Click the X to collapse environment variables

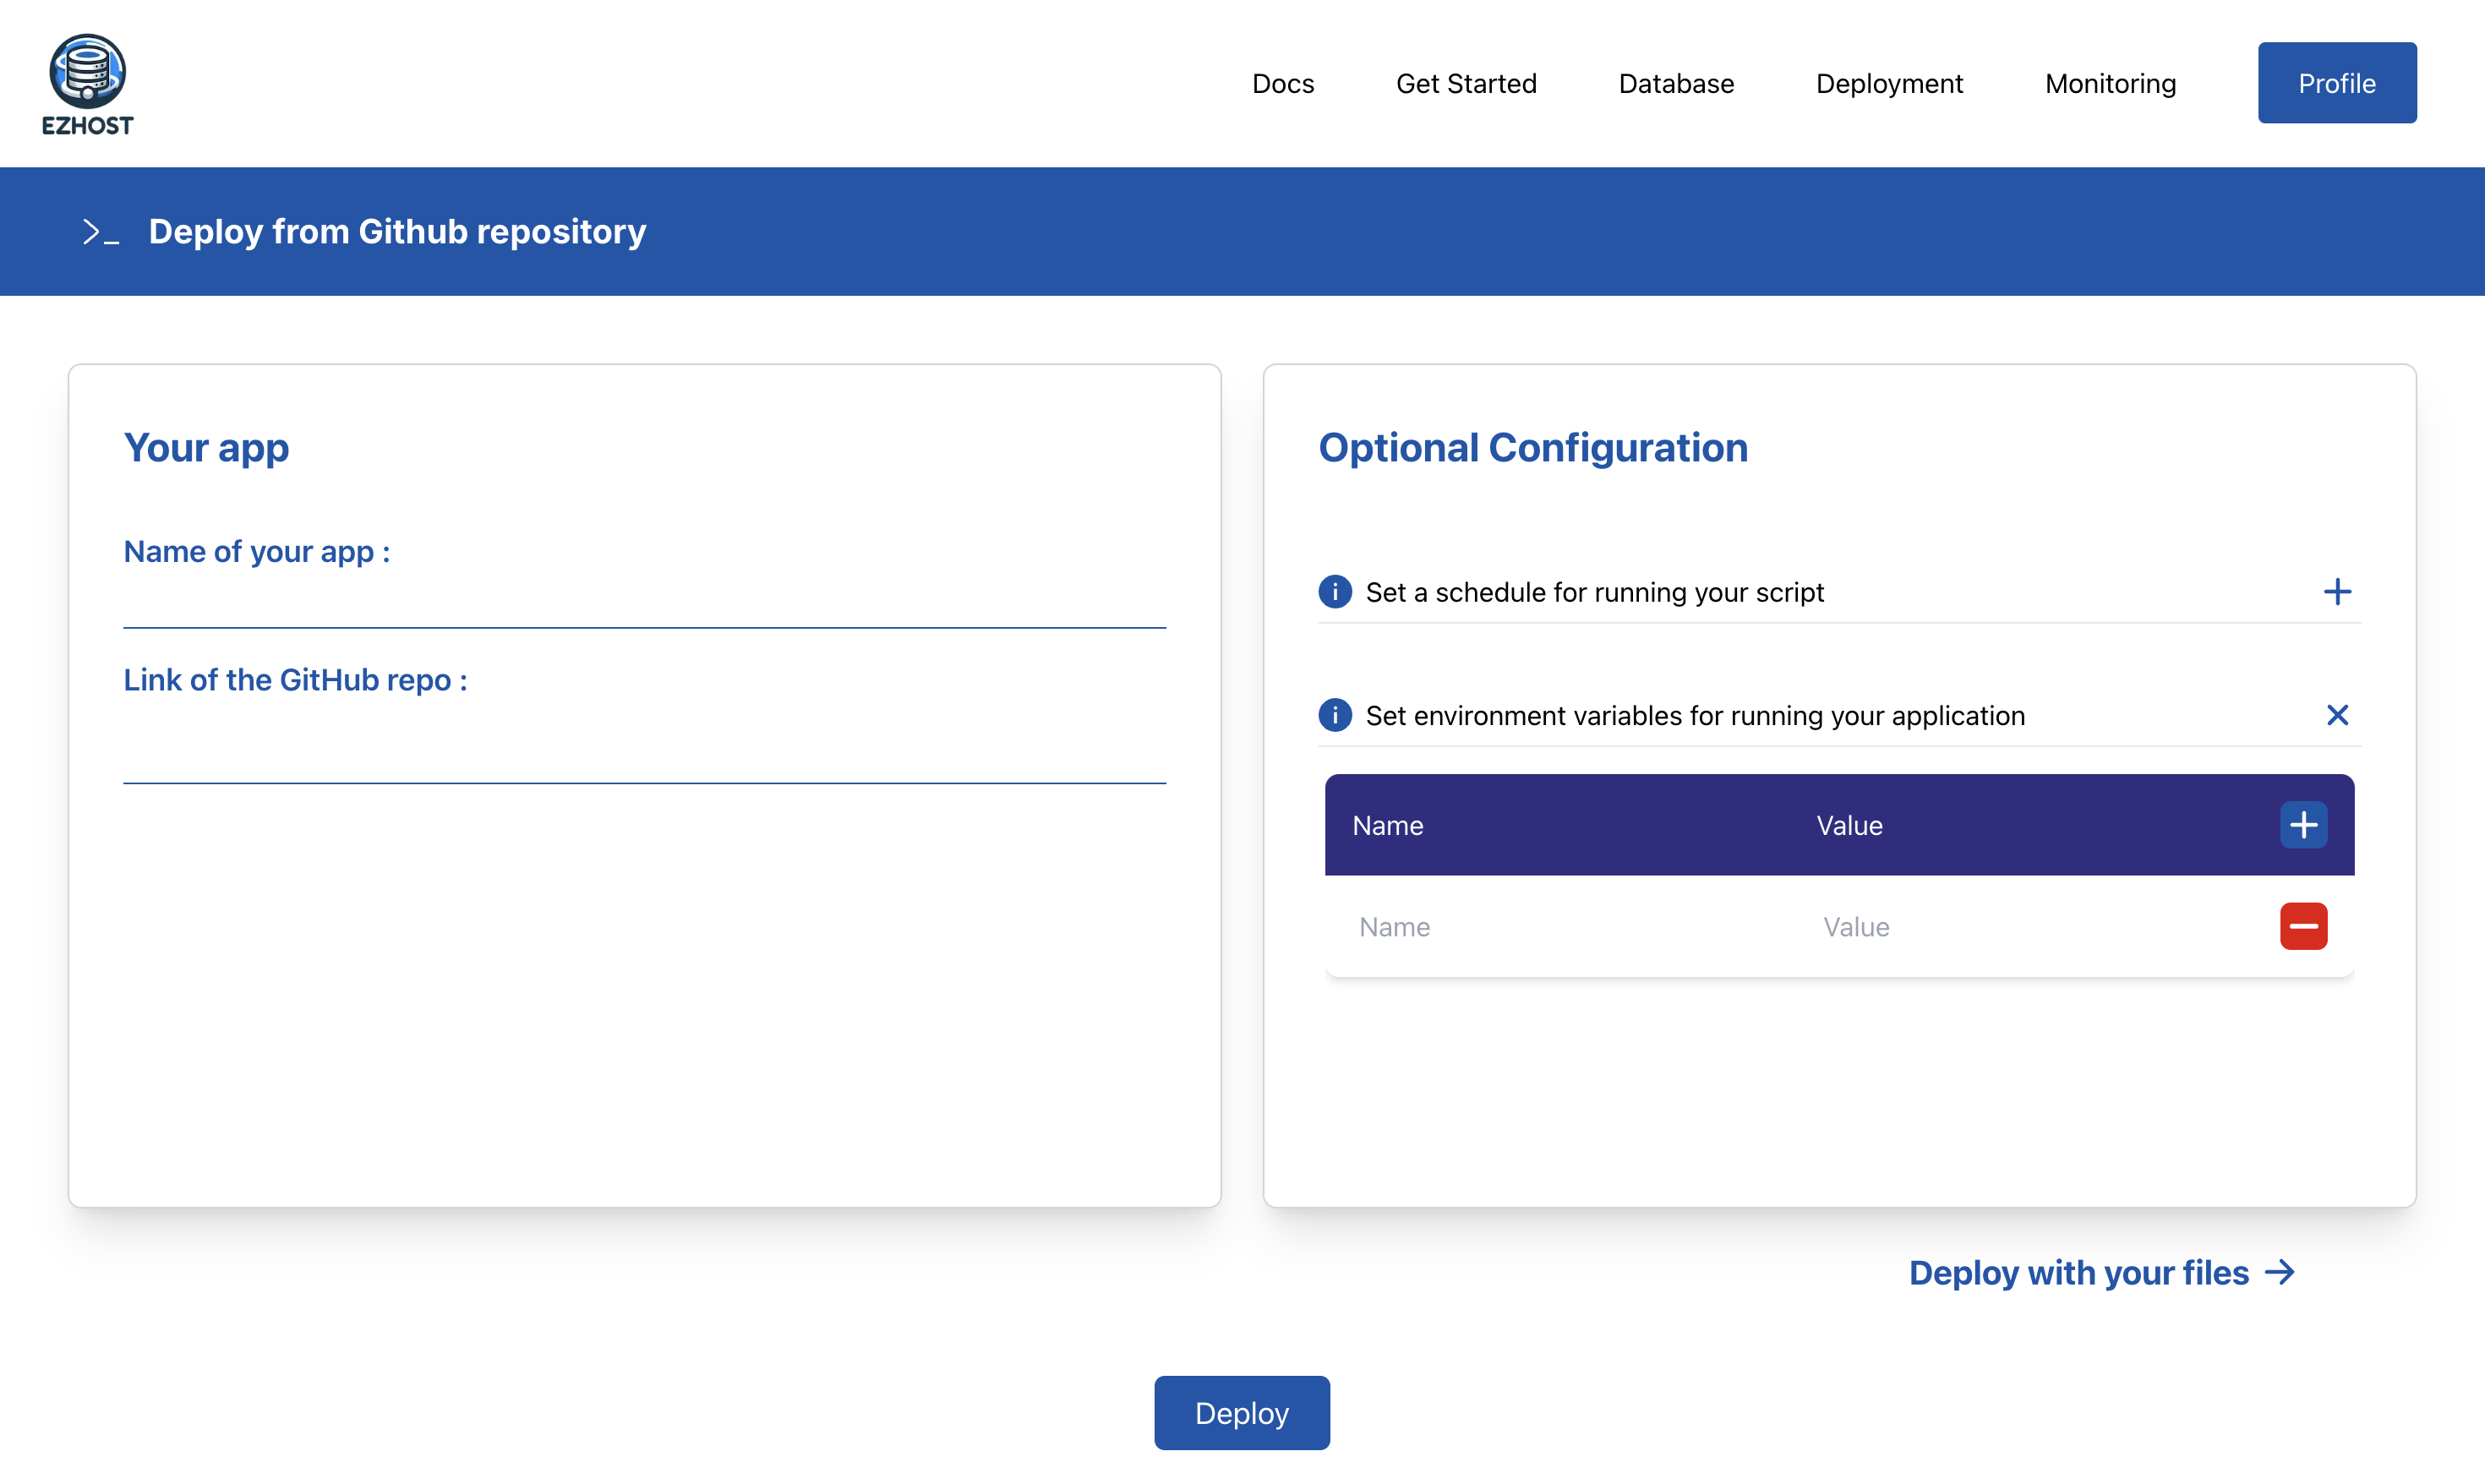2336,714
